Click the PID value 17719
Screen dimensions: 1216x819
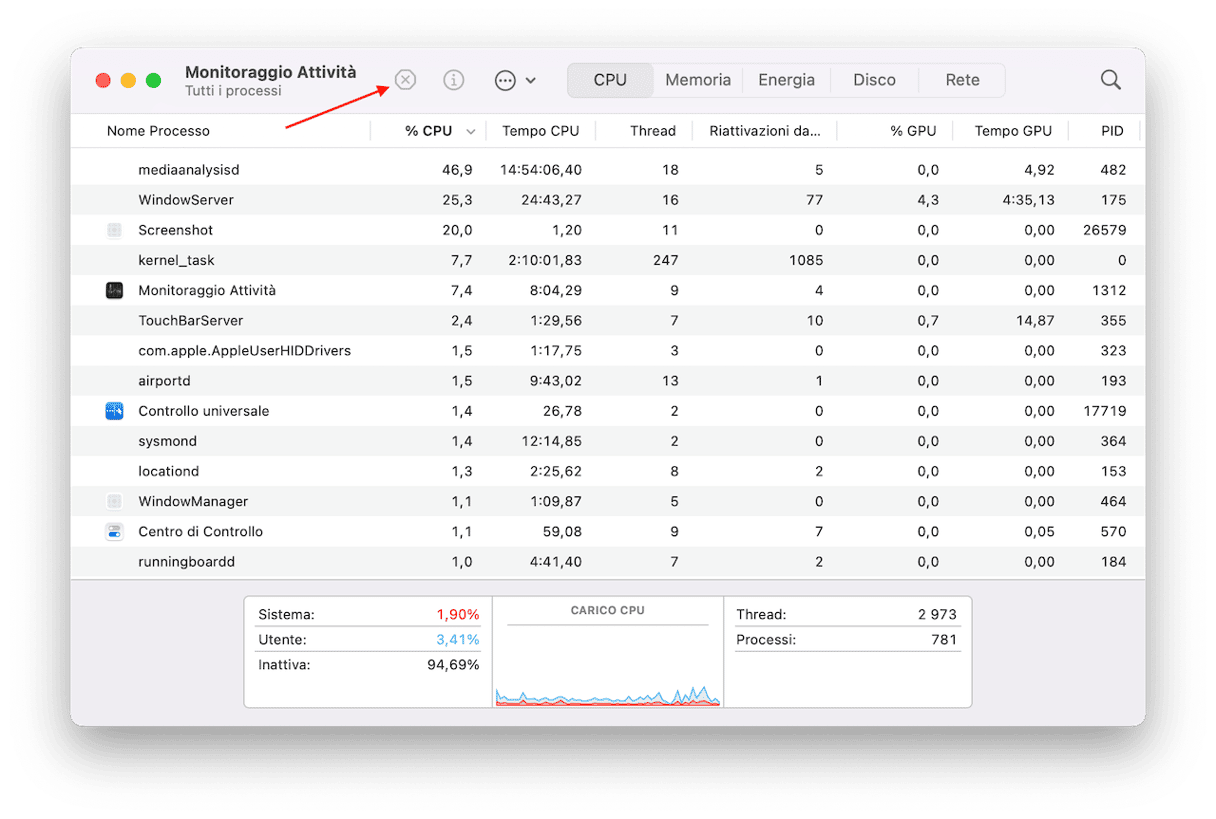(1105, 411)
